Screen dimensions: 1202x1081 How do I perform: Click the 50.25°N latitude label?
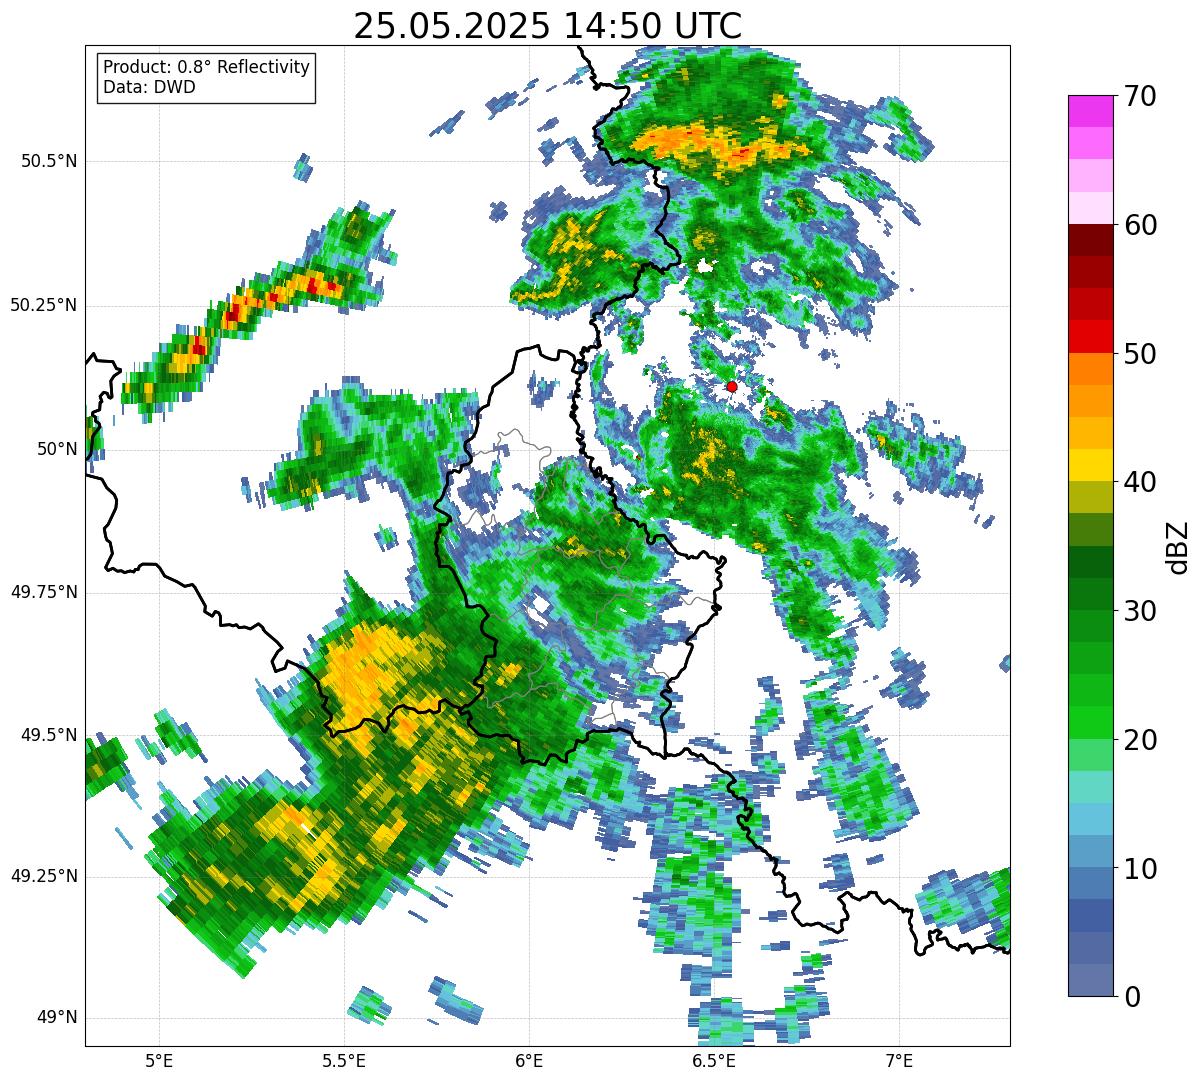coord(43,305)
